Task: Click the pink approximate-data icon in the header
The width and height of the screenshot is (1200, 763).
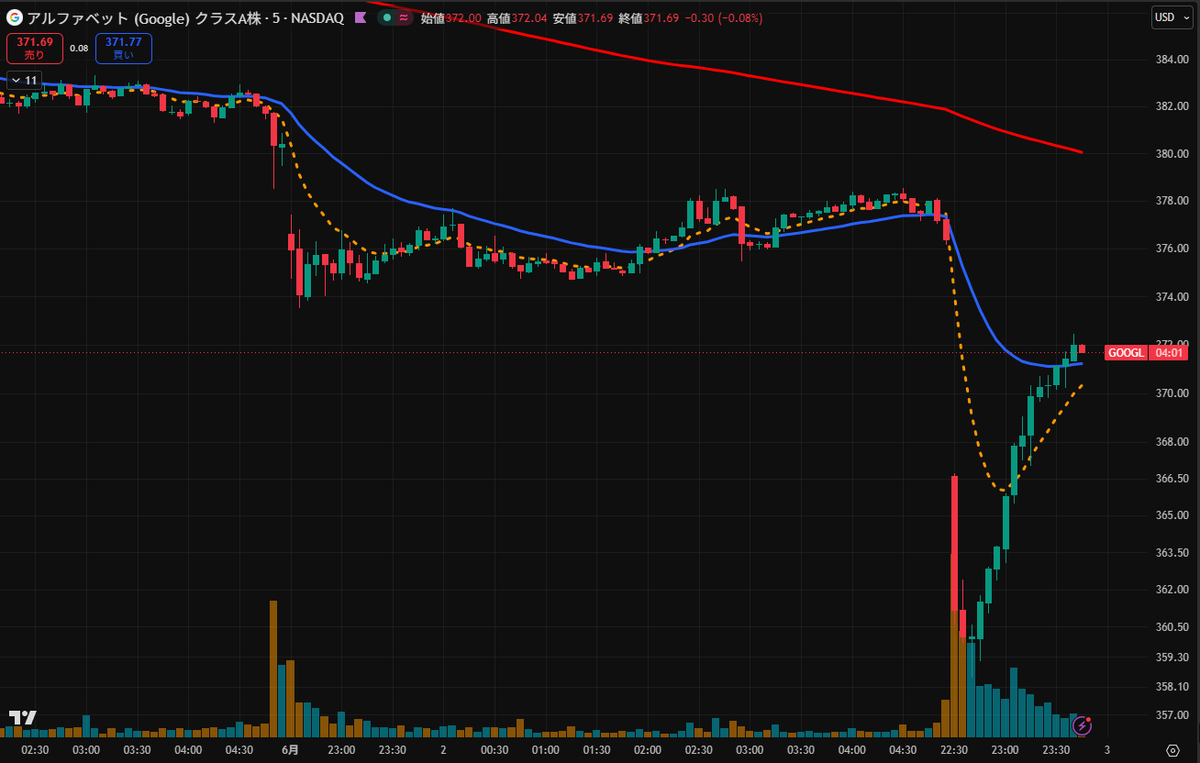Action: 402,18
